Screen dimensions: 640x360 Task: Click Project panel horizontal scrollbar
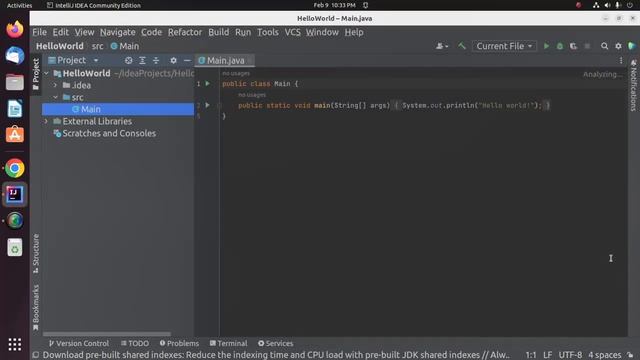pyautogui.click(x=107, y=334)
